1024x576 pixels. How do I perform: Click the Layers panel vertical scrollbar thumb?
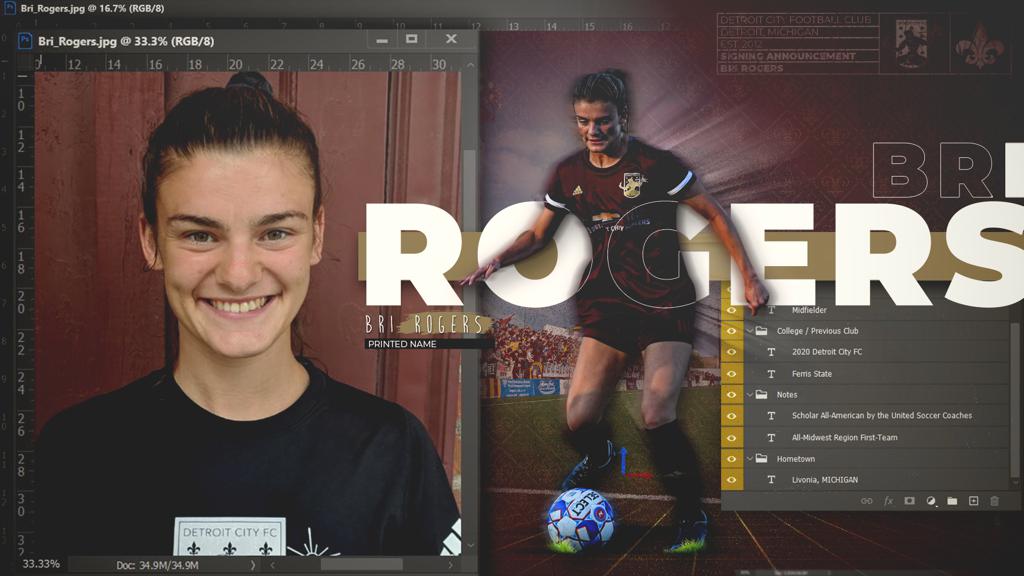1016,398
